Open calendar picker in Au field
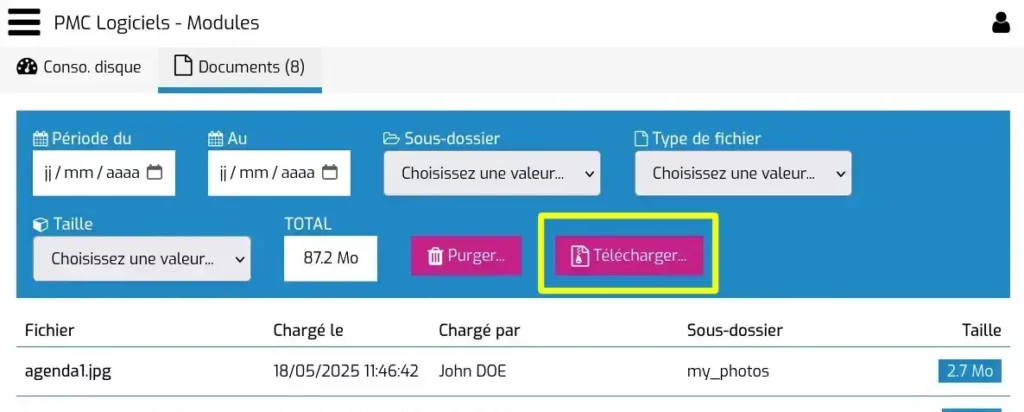This screenshot has width=1024, height=412. click(x=330, y=173)
